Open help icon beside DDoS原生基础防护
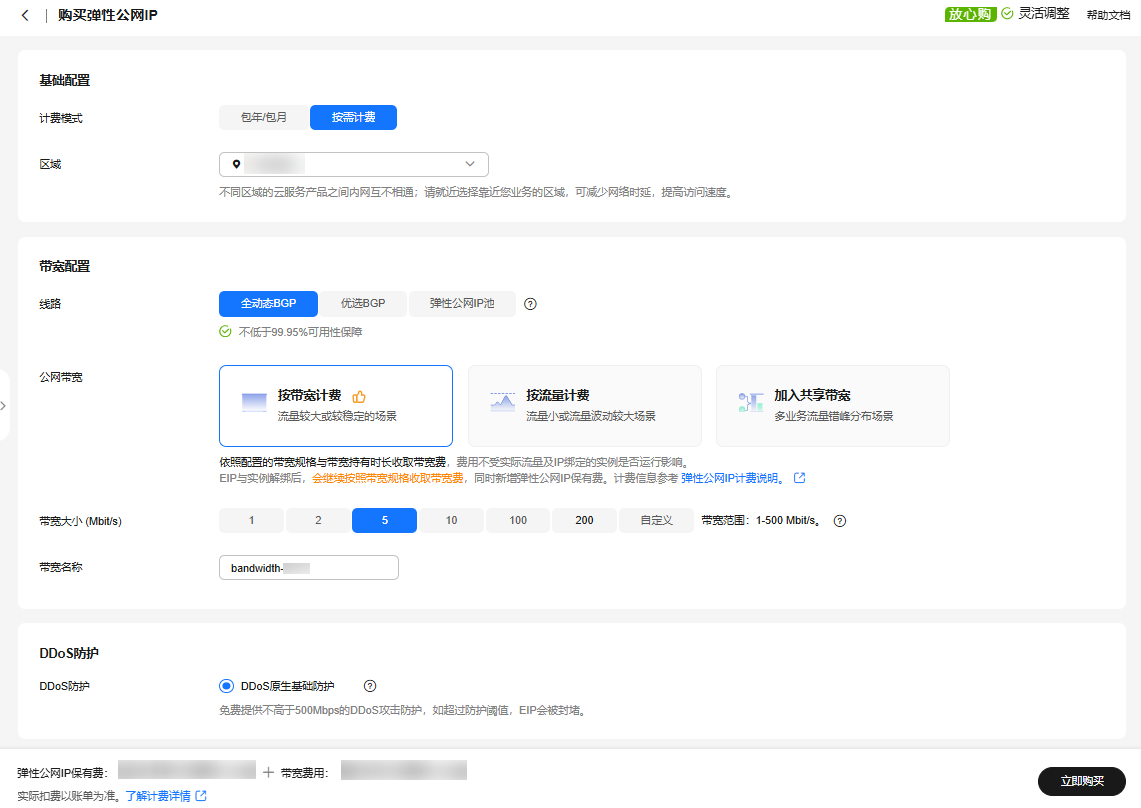This screenshot has width=1141, height=808. tap(370, 686)
